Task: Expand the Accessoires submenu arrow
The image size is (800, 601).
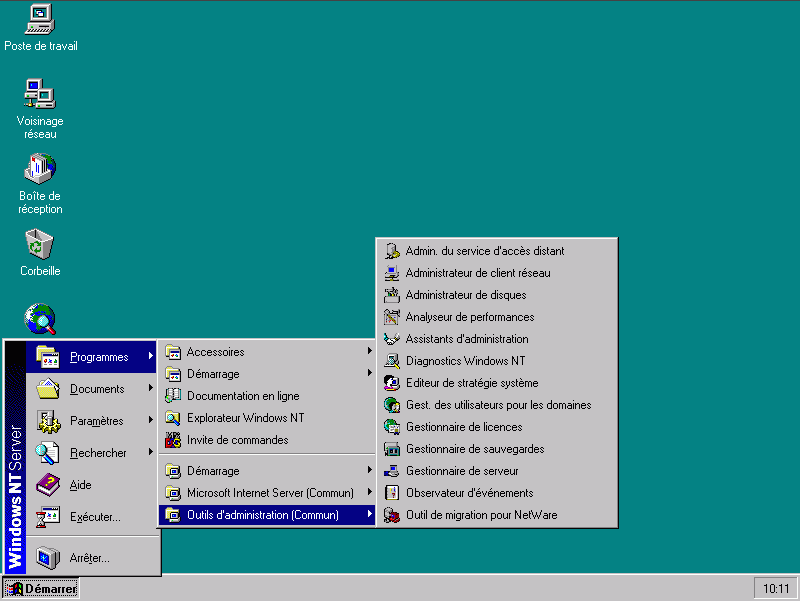Action: [369, 352]
